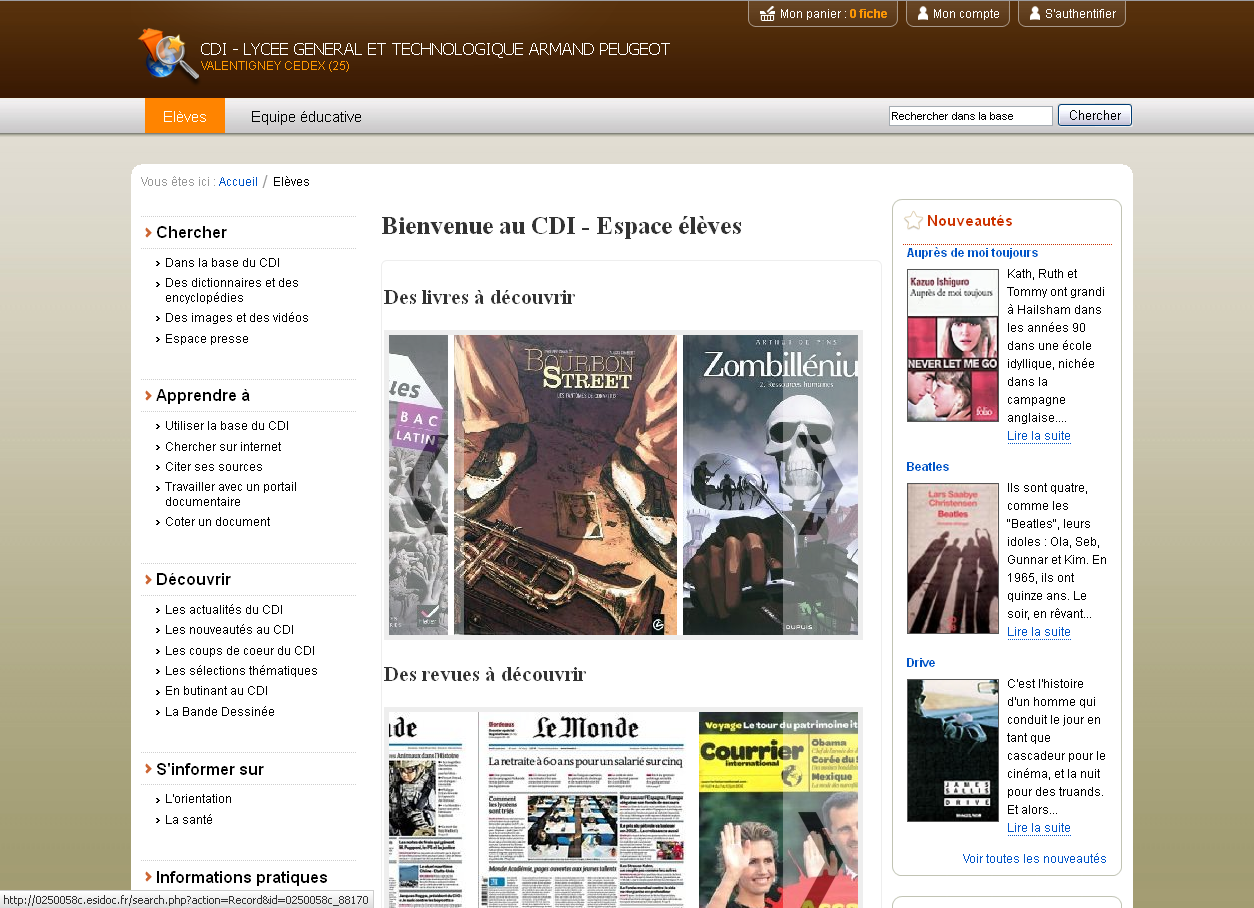Open the Mon compte account page

958,14
